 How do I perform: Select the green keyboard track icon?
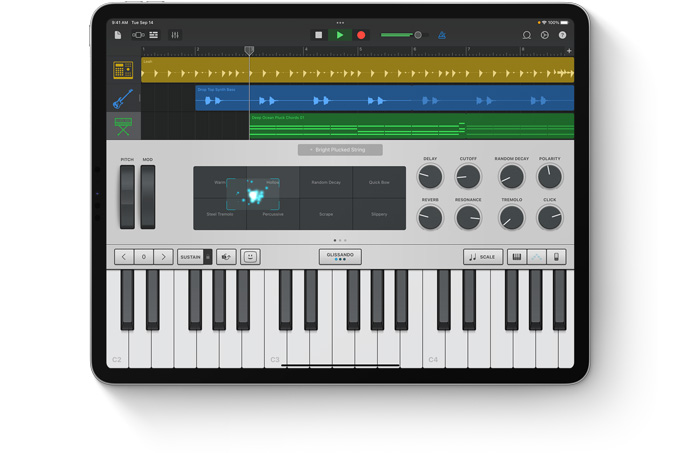point(123,126)
